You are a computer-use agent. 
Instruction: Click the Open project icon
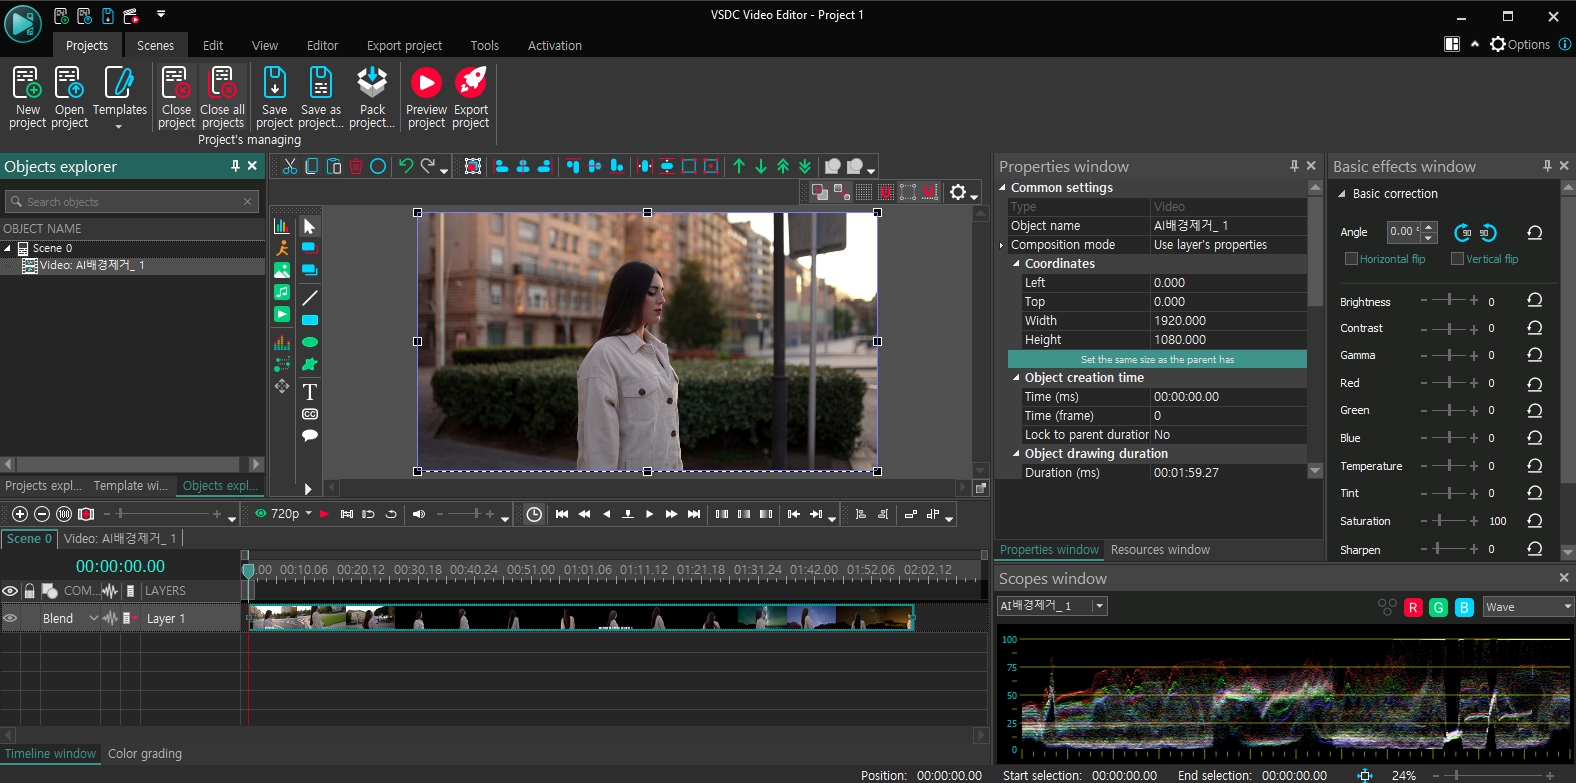point(69,82)
